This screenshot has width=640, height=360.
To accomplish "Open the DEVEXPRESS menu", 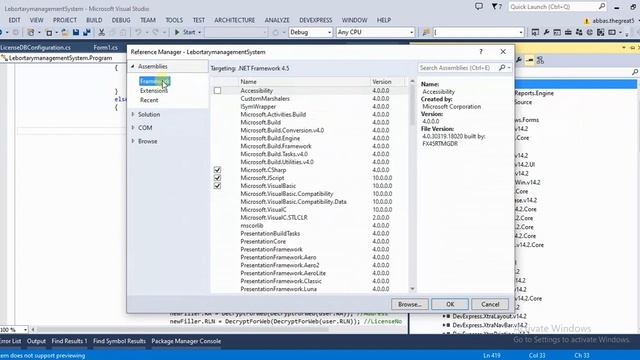I will point(316,20).
